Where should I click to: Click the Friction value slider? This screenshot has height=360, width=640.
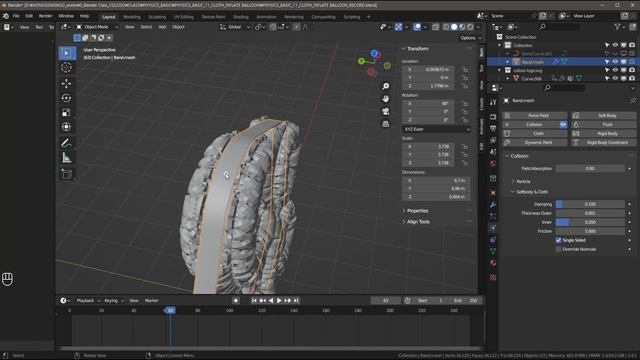pos(590,231)
